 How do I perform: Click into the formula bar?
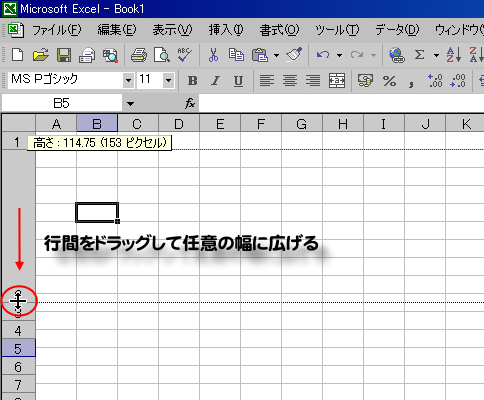pyautogui.click(x=341, y=103)
